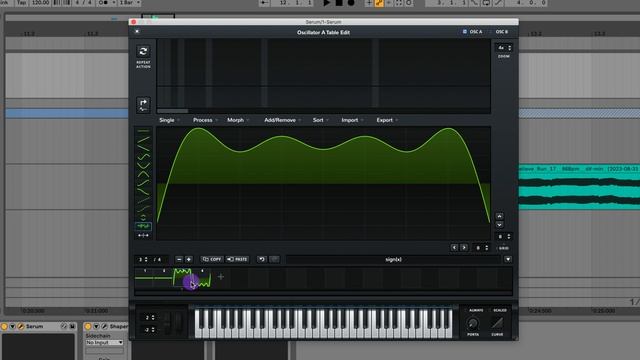Close the table editor with the X icon
The height and width of the screenshot is (360, 640).
tap(137, 31)
